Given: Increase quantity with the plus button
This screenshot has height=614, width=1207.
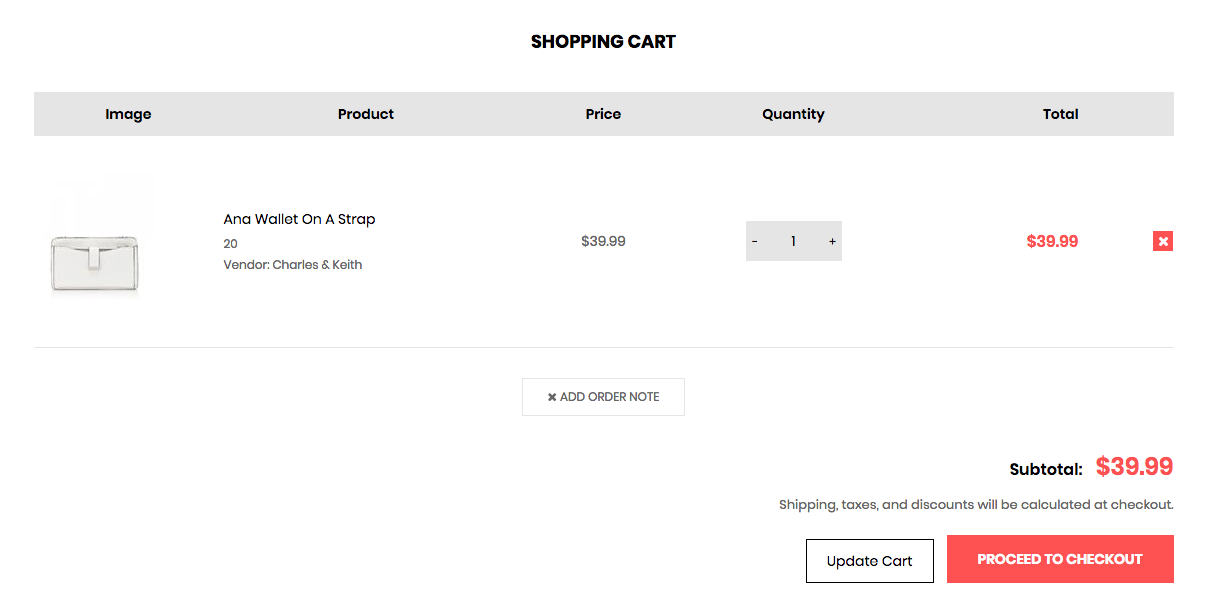Looking at the screenshot, I should click(832, 241).
